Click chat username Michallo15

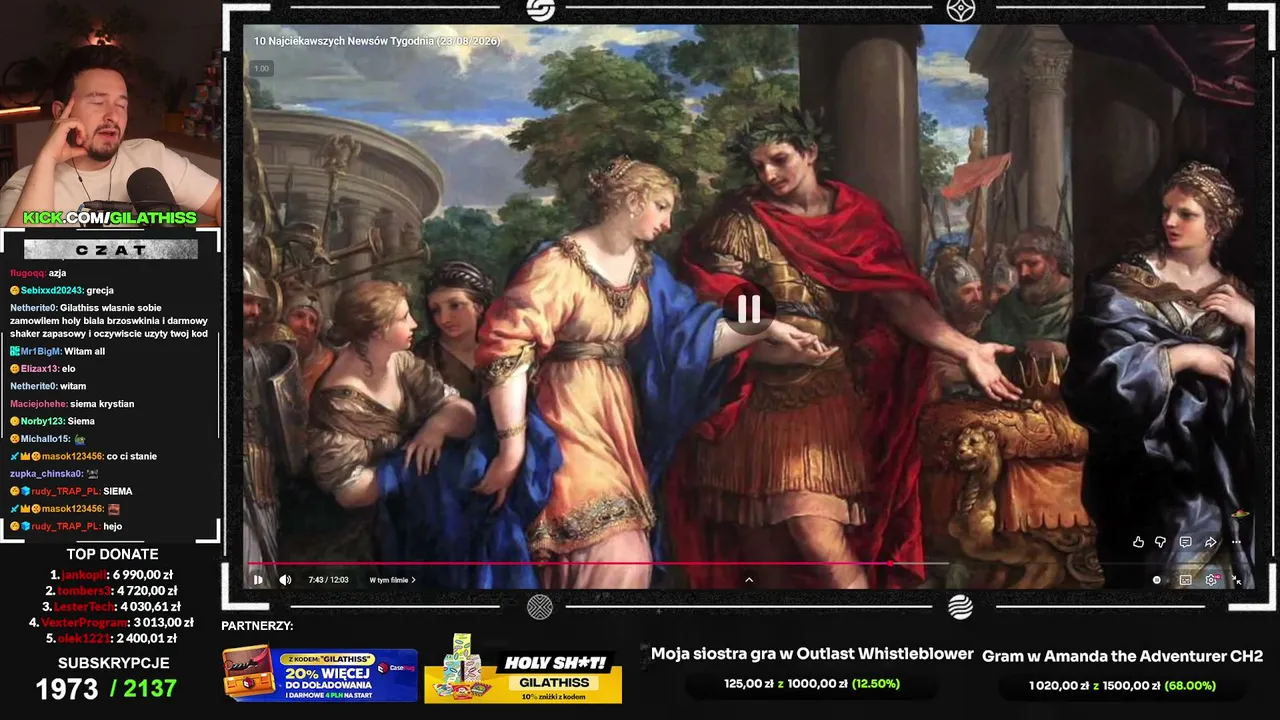(x=46, y=439)
